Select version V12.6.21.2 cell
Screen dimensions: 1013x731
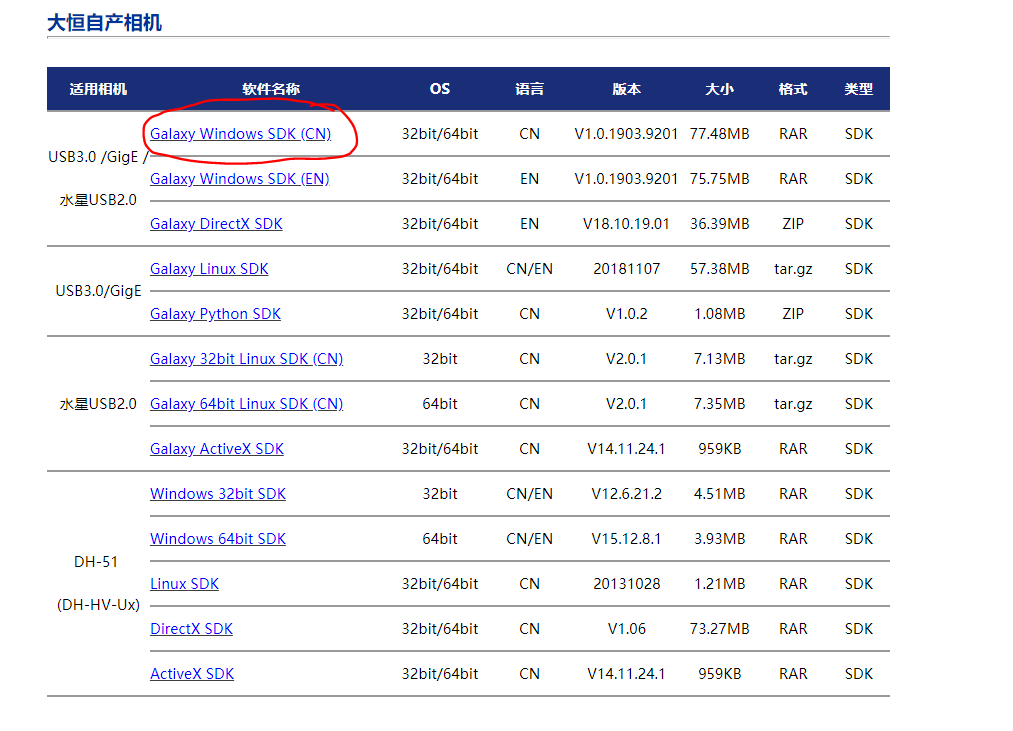point(627,494)
